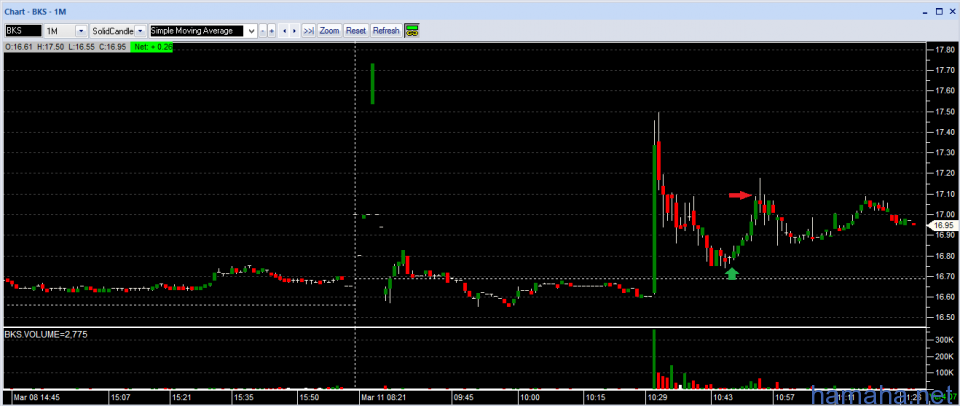This screenshot has height=406, width=960.
Task: Open the SolidCandle chart style dropdown
Action: click(x=140, y=31)
